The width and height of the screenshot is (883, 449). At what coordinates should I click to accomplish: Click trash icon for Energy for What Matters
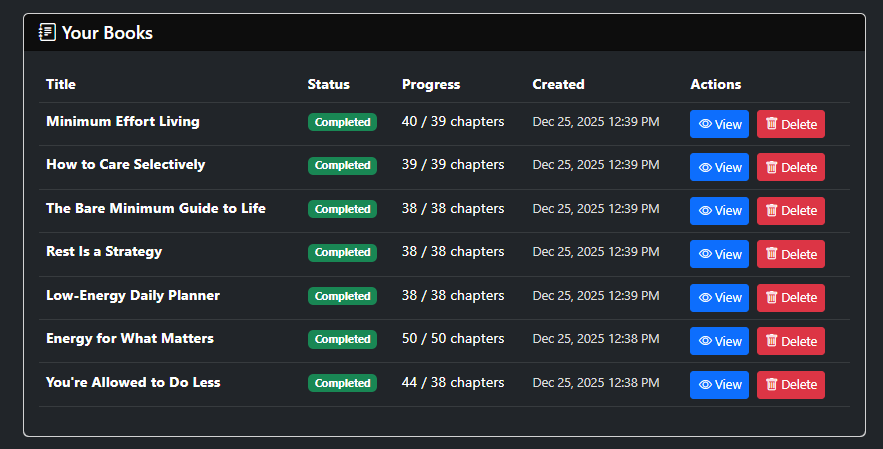click(771, 341)
